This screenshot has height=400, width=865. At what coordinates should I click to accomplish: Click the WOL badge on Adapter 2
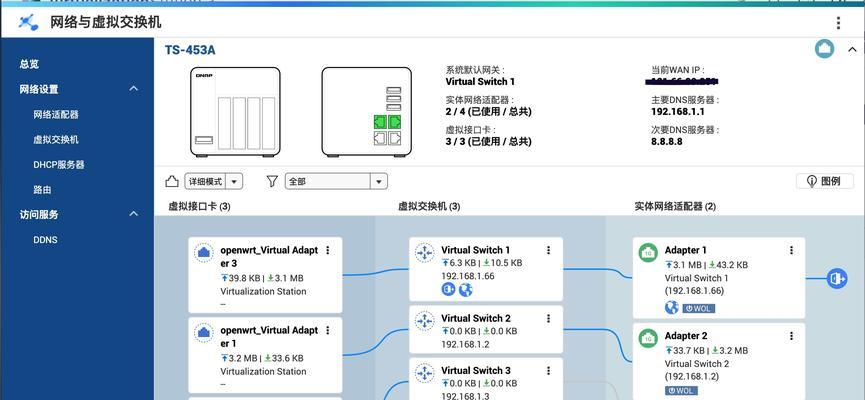681,391
